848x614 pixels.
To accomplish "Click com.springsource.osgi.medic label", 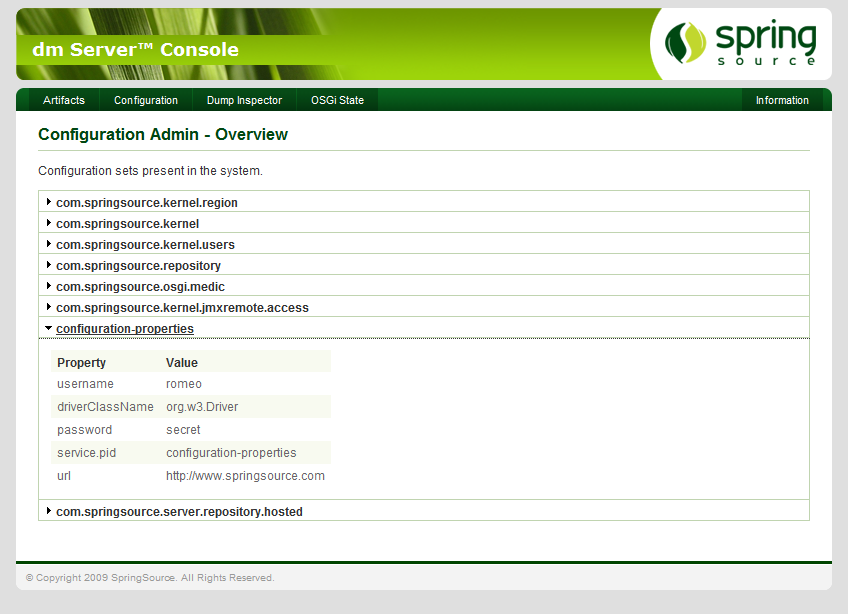I will click(141, 287).
